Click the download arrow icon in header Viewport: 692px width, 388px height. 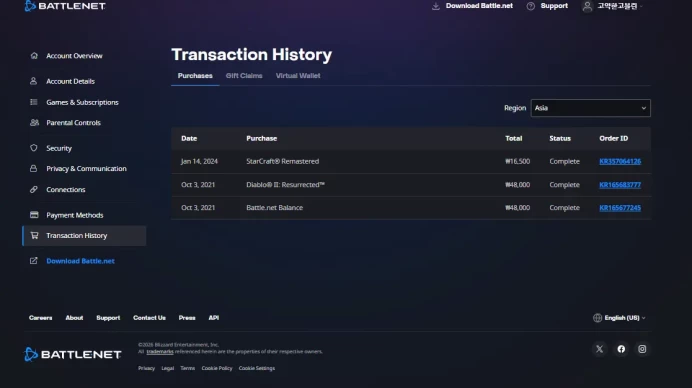[x=436, y=6]
